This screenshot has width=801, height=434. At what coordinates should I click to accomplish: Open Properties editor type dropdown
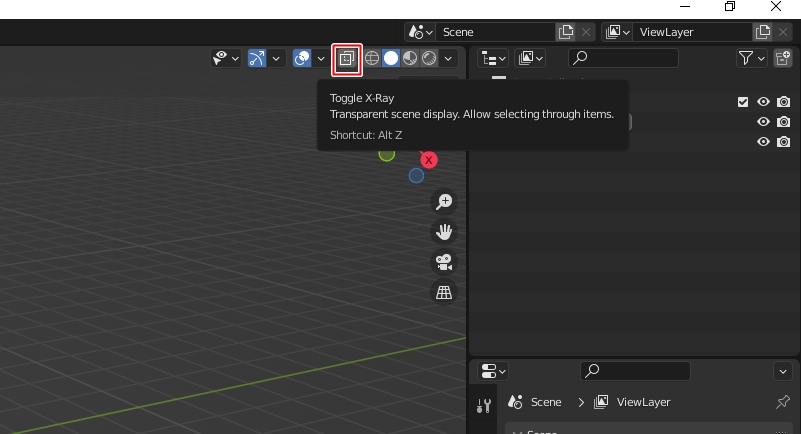click(x=493, y=371)
